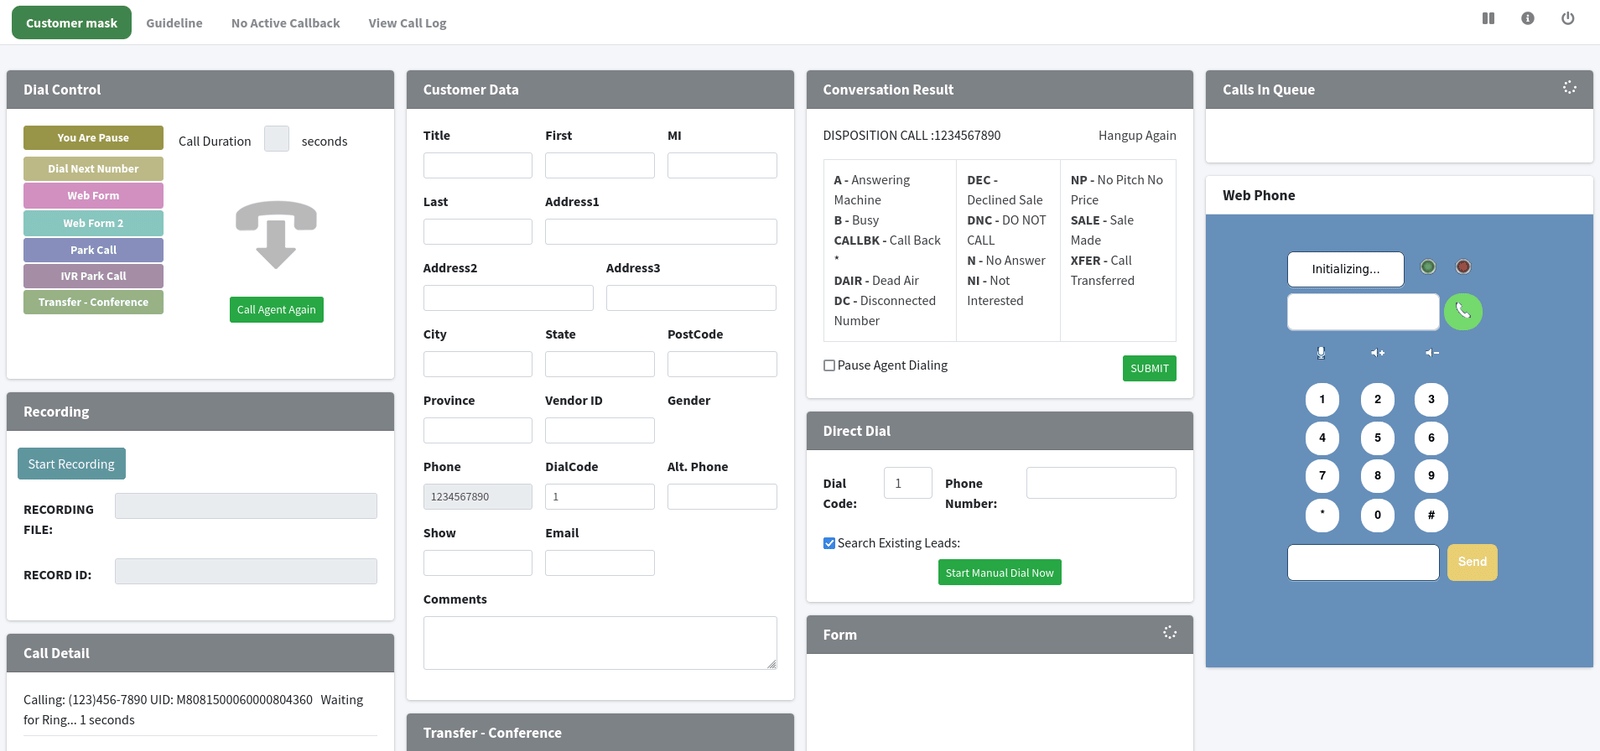Submit the call disposition
1600x751 pixels.
(1149, 369)
